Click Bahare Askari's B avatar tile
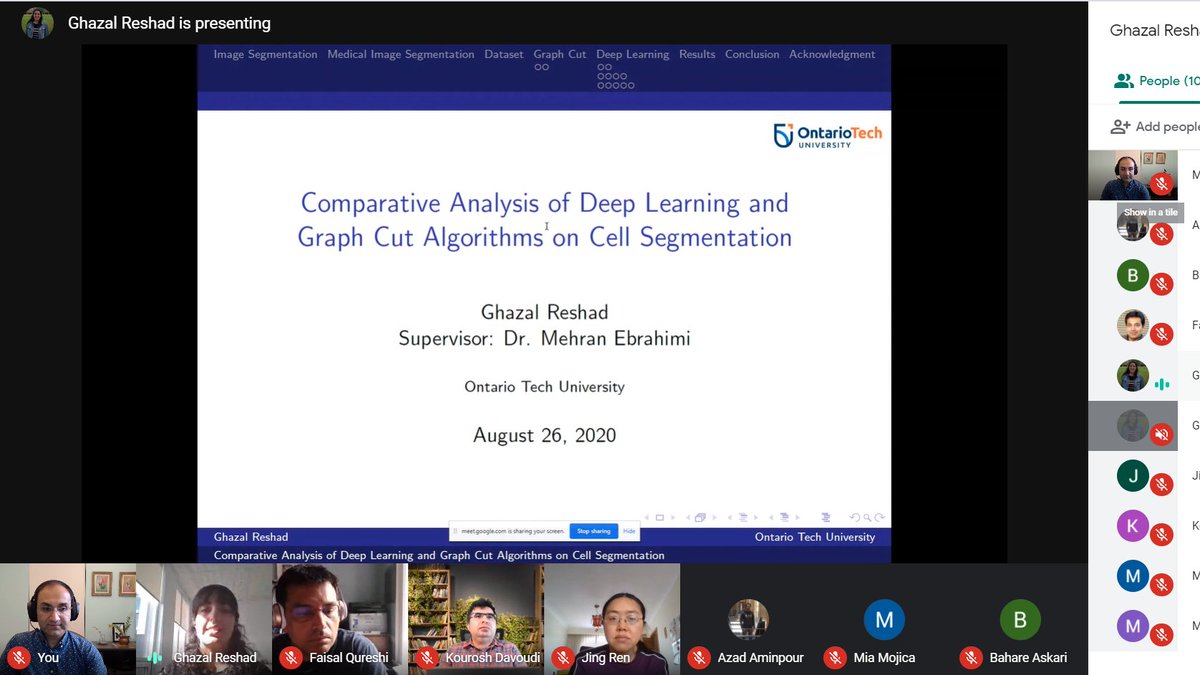 [x=1020, y=620]
